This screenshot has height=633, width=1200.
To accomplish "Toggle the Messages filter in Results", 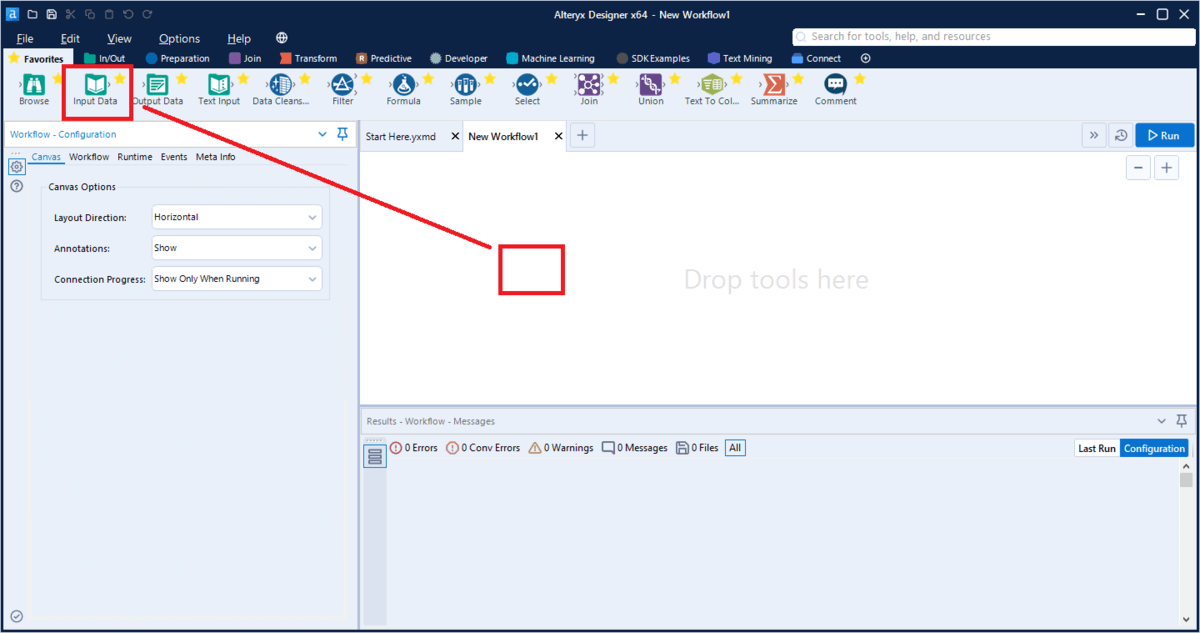I will tap(634, 448).
